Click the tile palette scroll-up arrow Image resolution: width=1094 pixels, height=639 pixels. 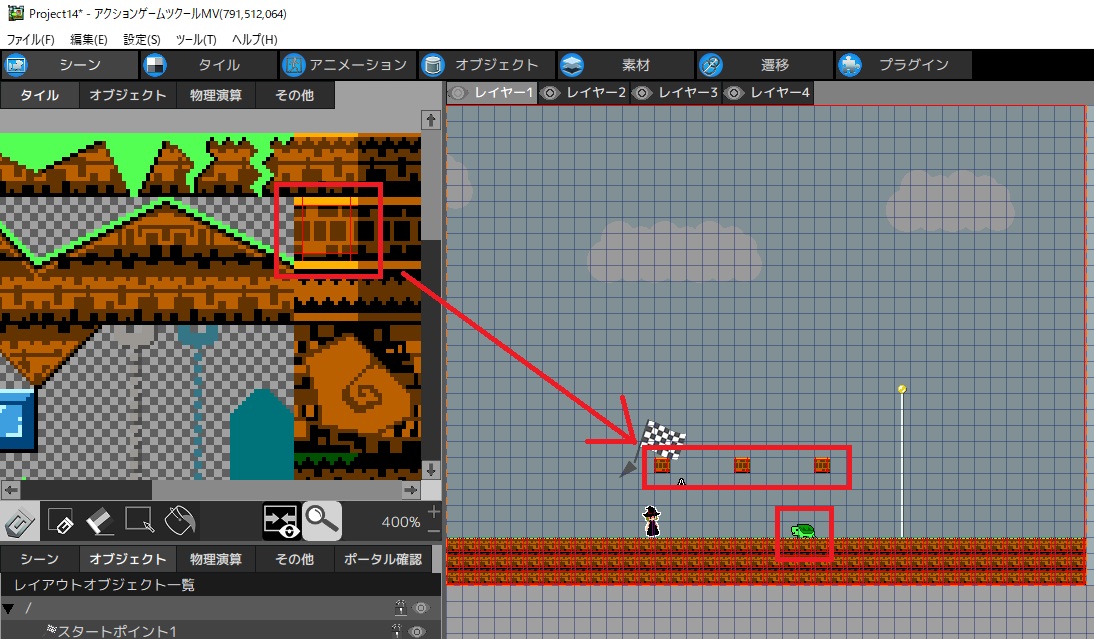(431, 120)
